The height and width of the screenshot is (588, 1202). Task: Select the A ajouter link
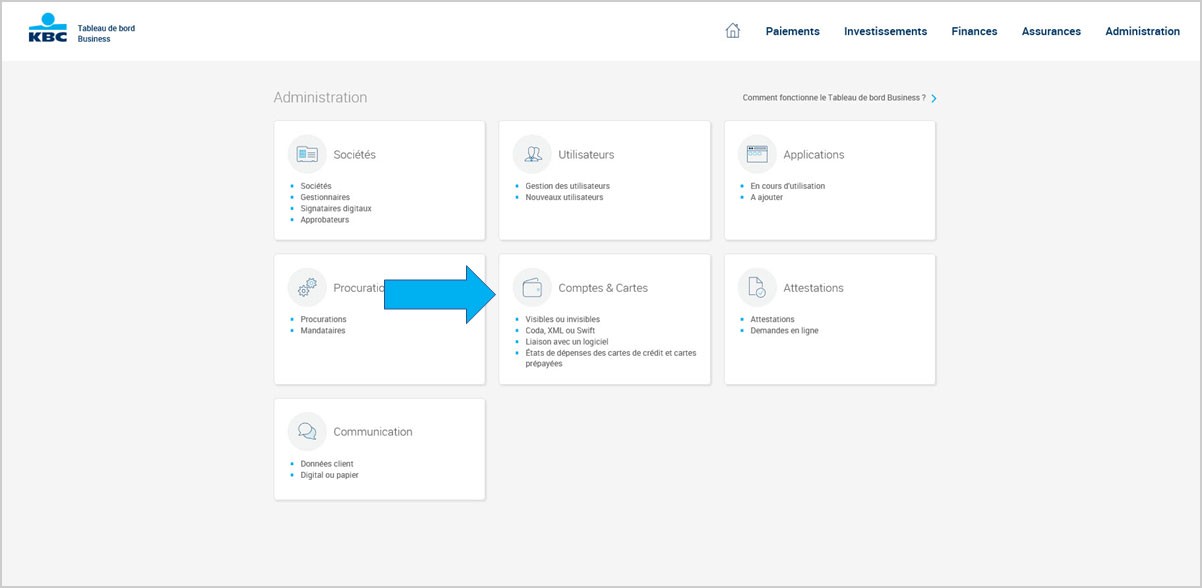(767, 197)
